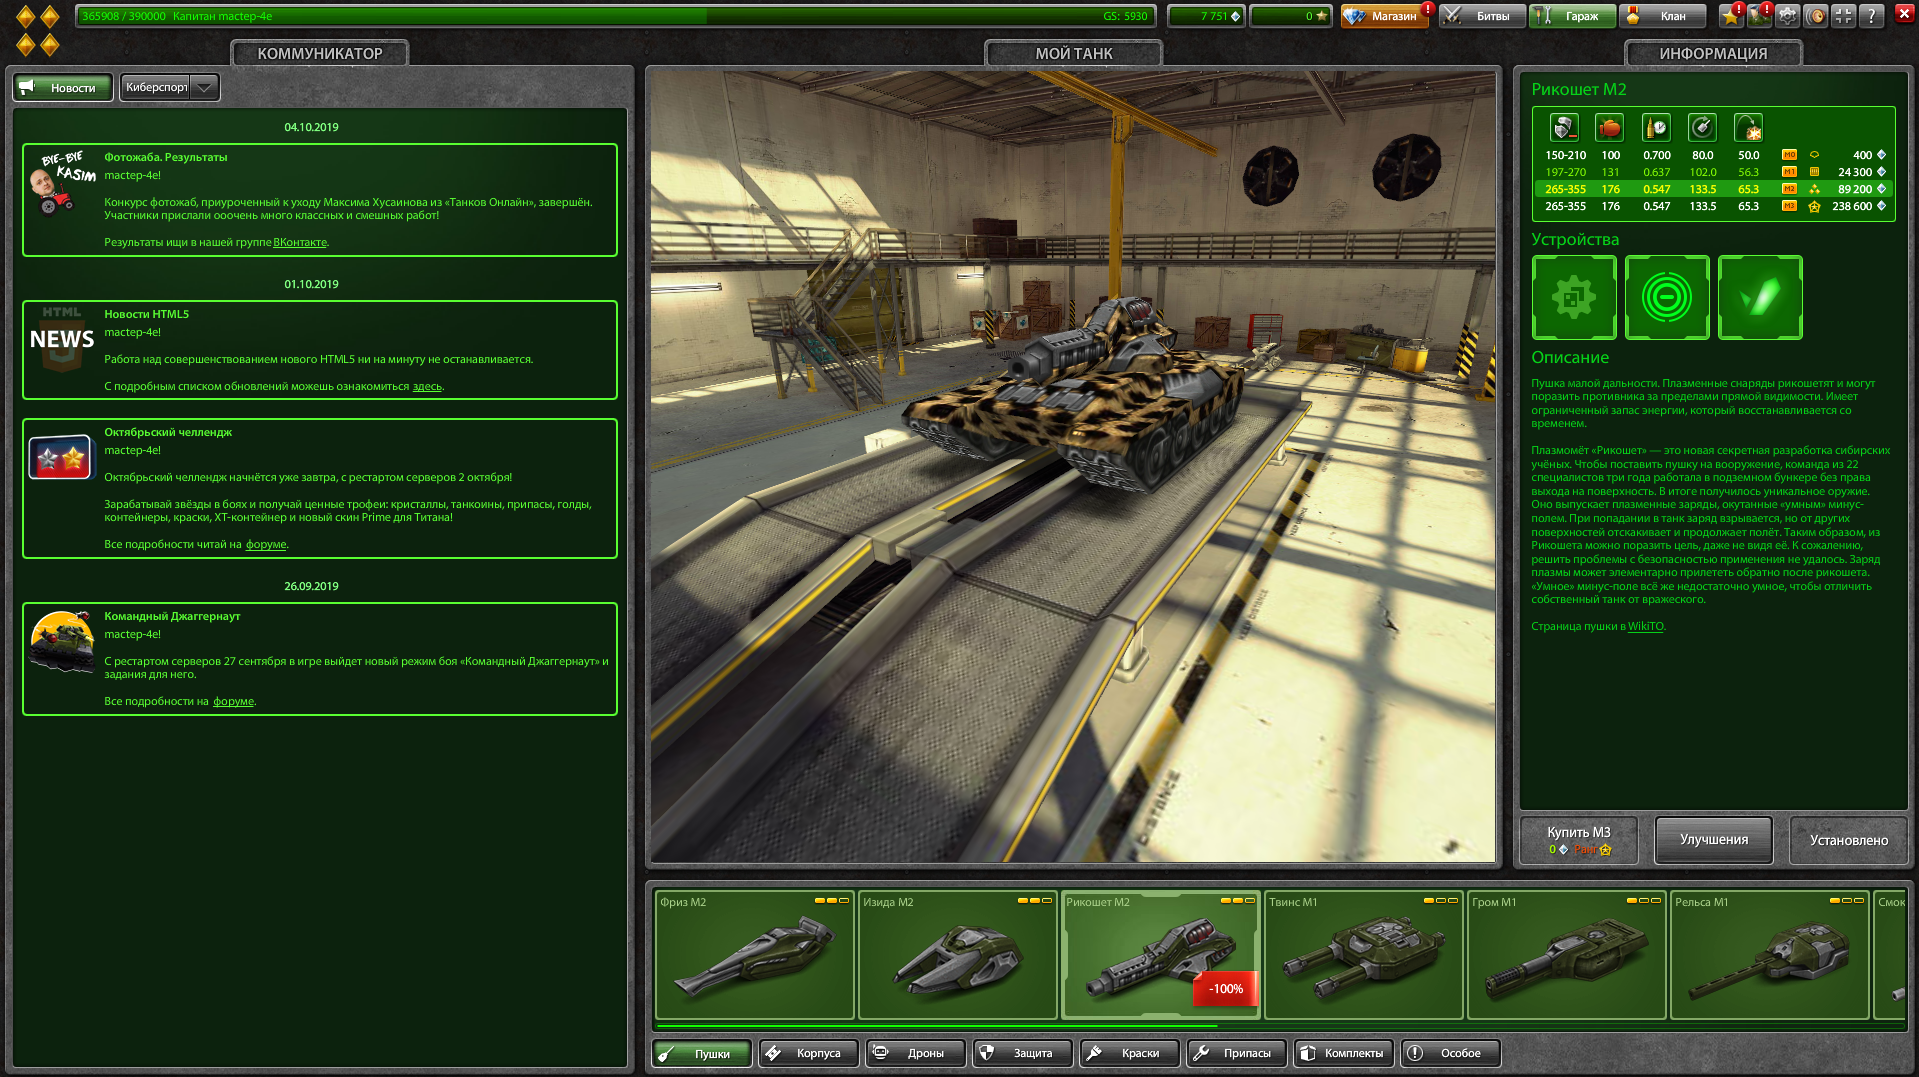Click the M1 modification badge
Viewport: 1919px width, 1077px height.
click(1789, 172)
